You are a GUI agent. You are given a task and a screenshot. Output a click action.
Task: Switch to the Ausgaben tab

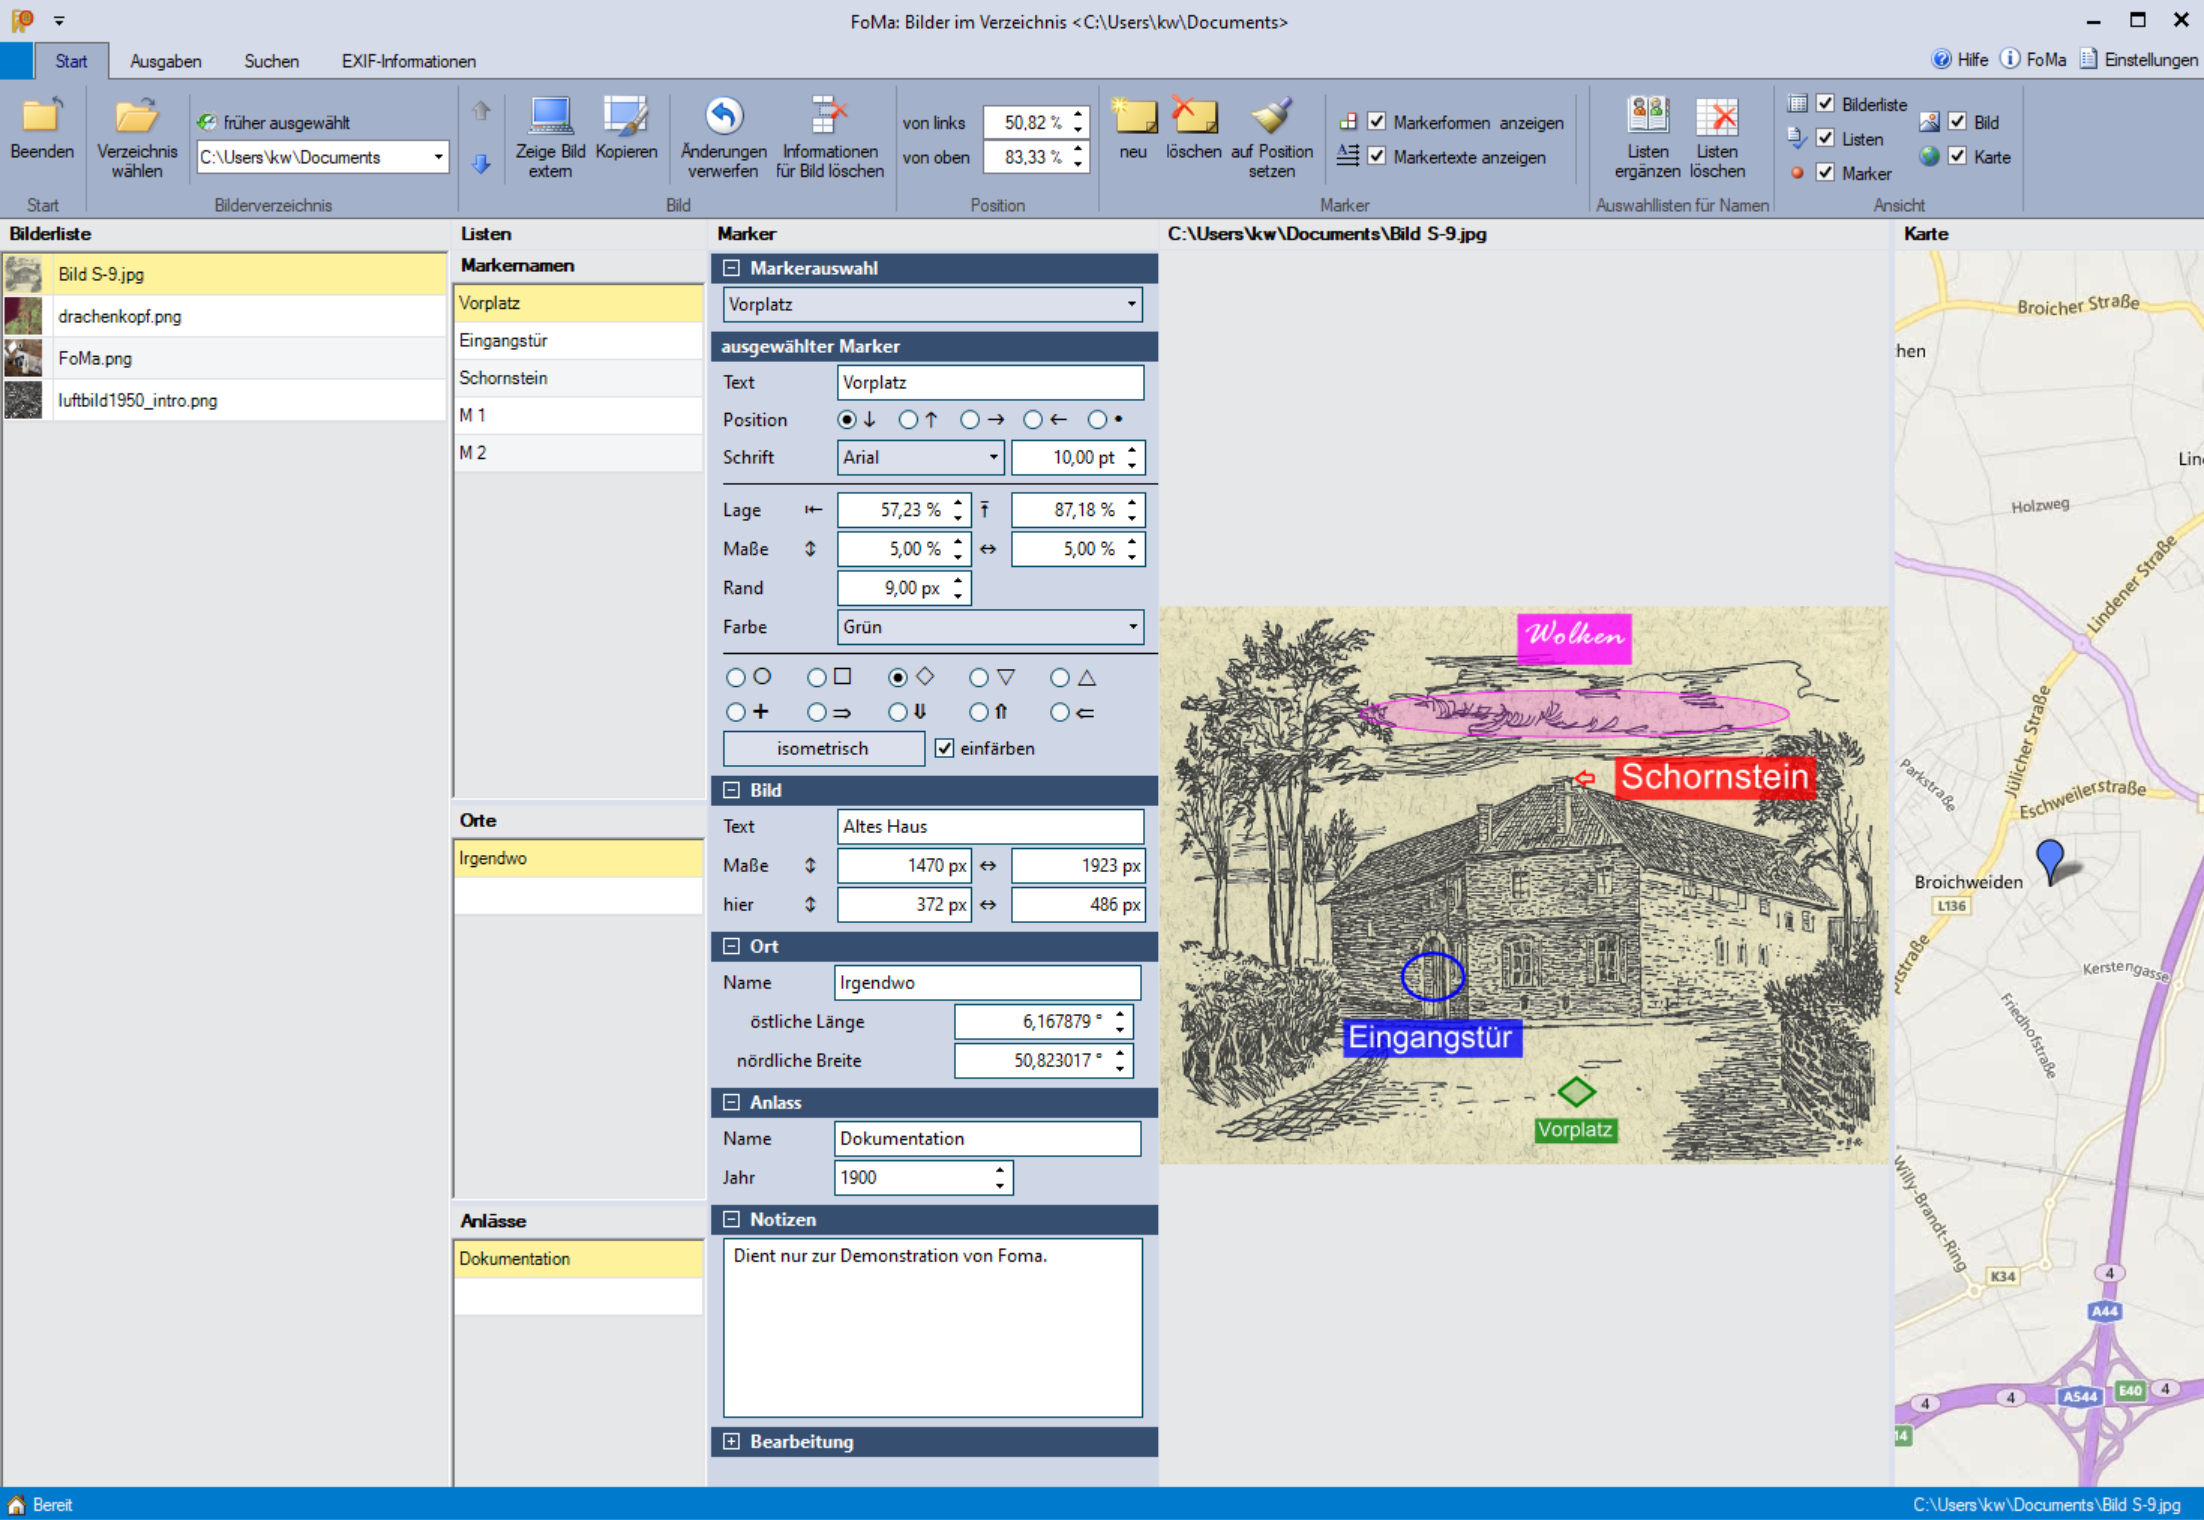click(x=165, y=61)
